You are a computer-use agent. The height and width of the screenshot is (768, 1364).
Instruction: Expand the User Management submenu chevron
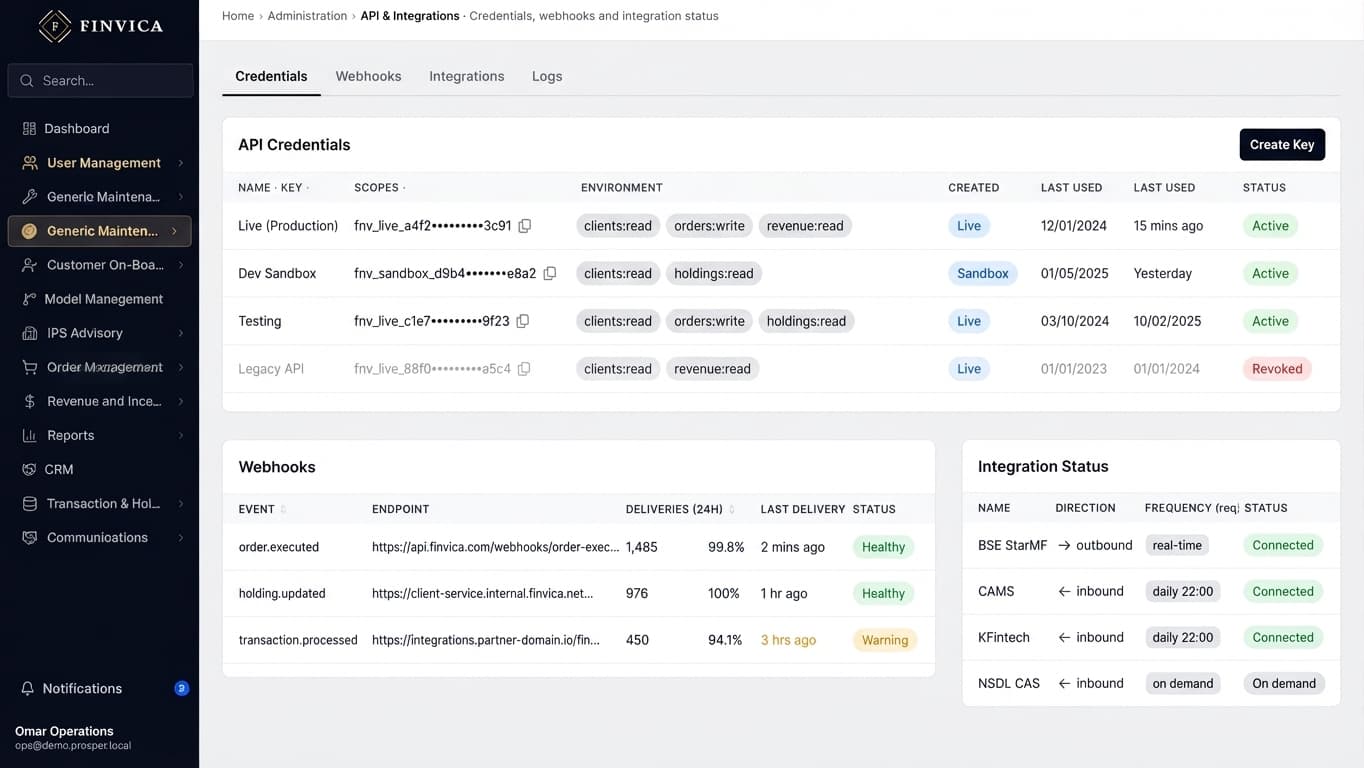[180, 163]
